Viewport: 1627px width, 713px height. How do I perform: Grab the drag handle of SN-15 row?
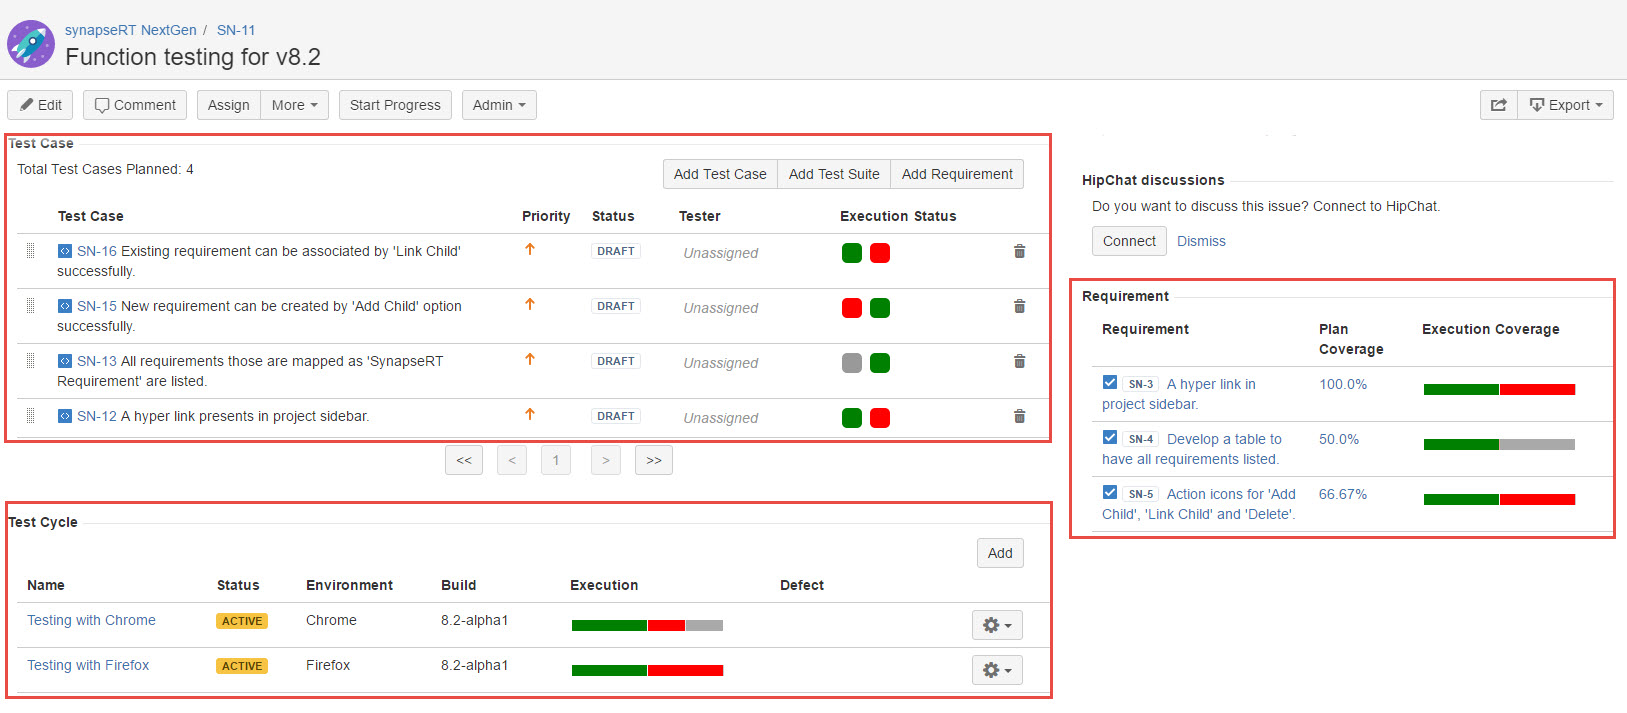coord(31,306)
